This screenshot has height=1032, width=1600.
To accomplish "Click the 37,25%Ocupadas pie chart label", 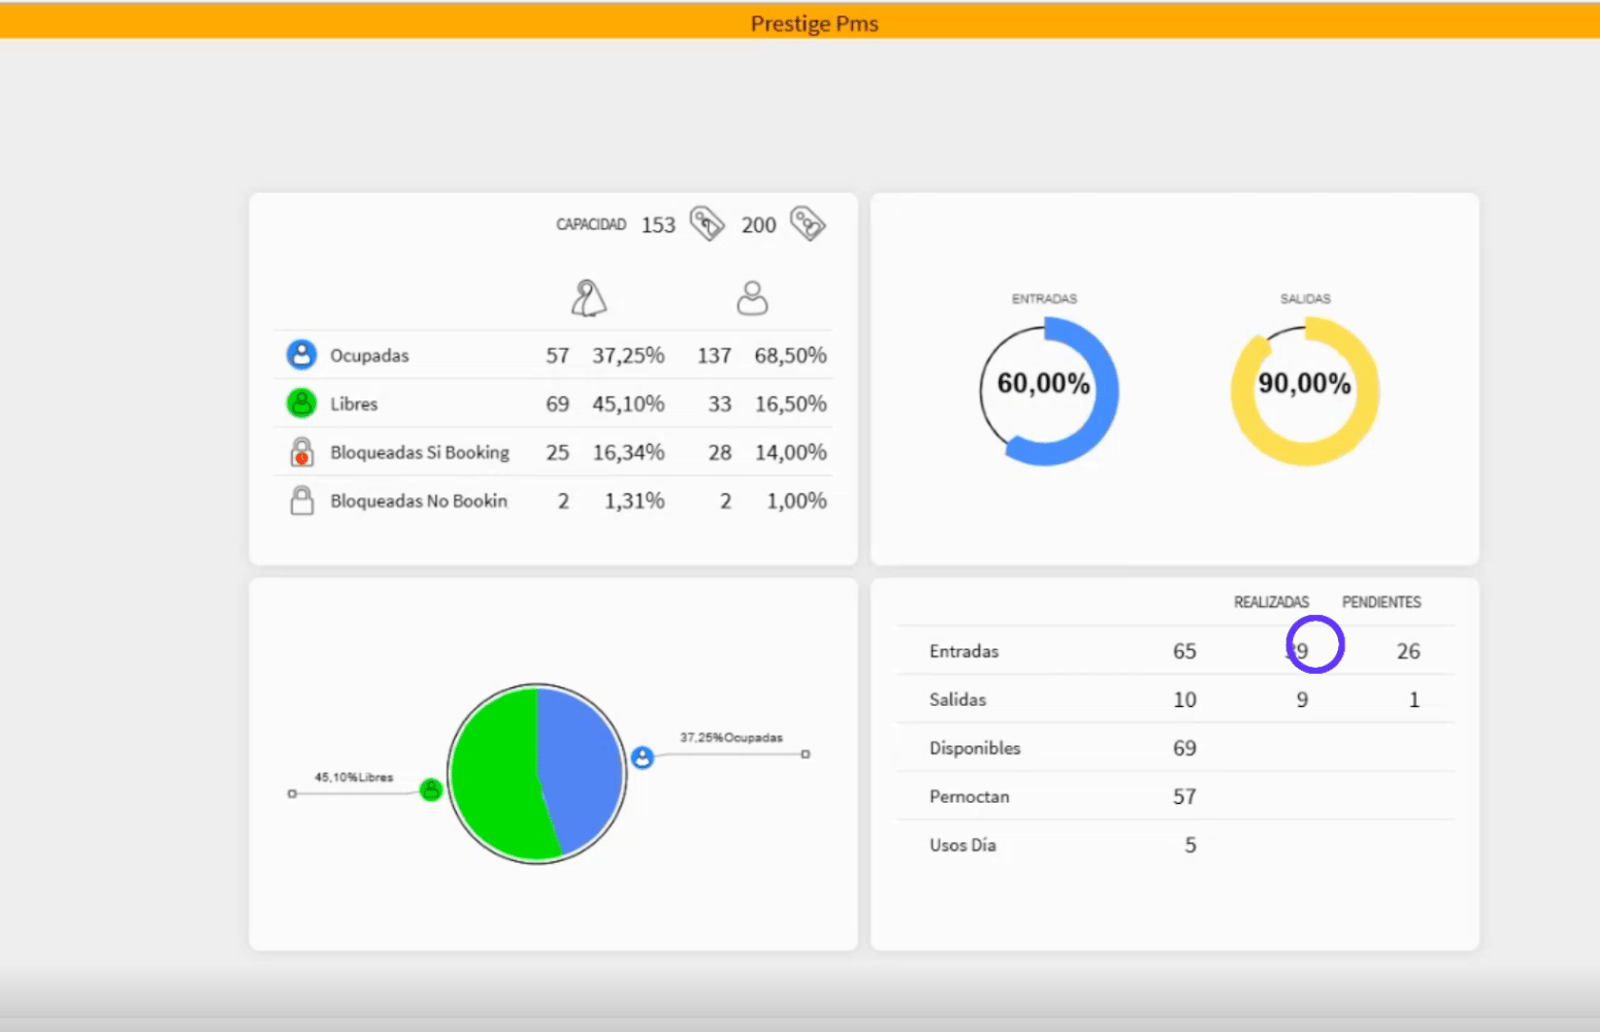I will tap(731, 738).
